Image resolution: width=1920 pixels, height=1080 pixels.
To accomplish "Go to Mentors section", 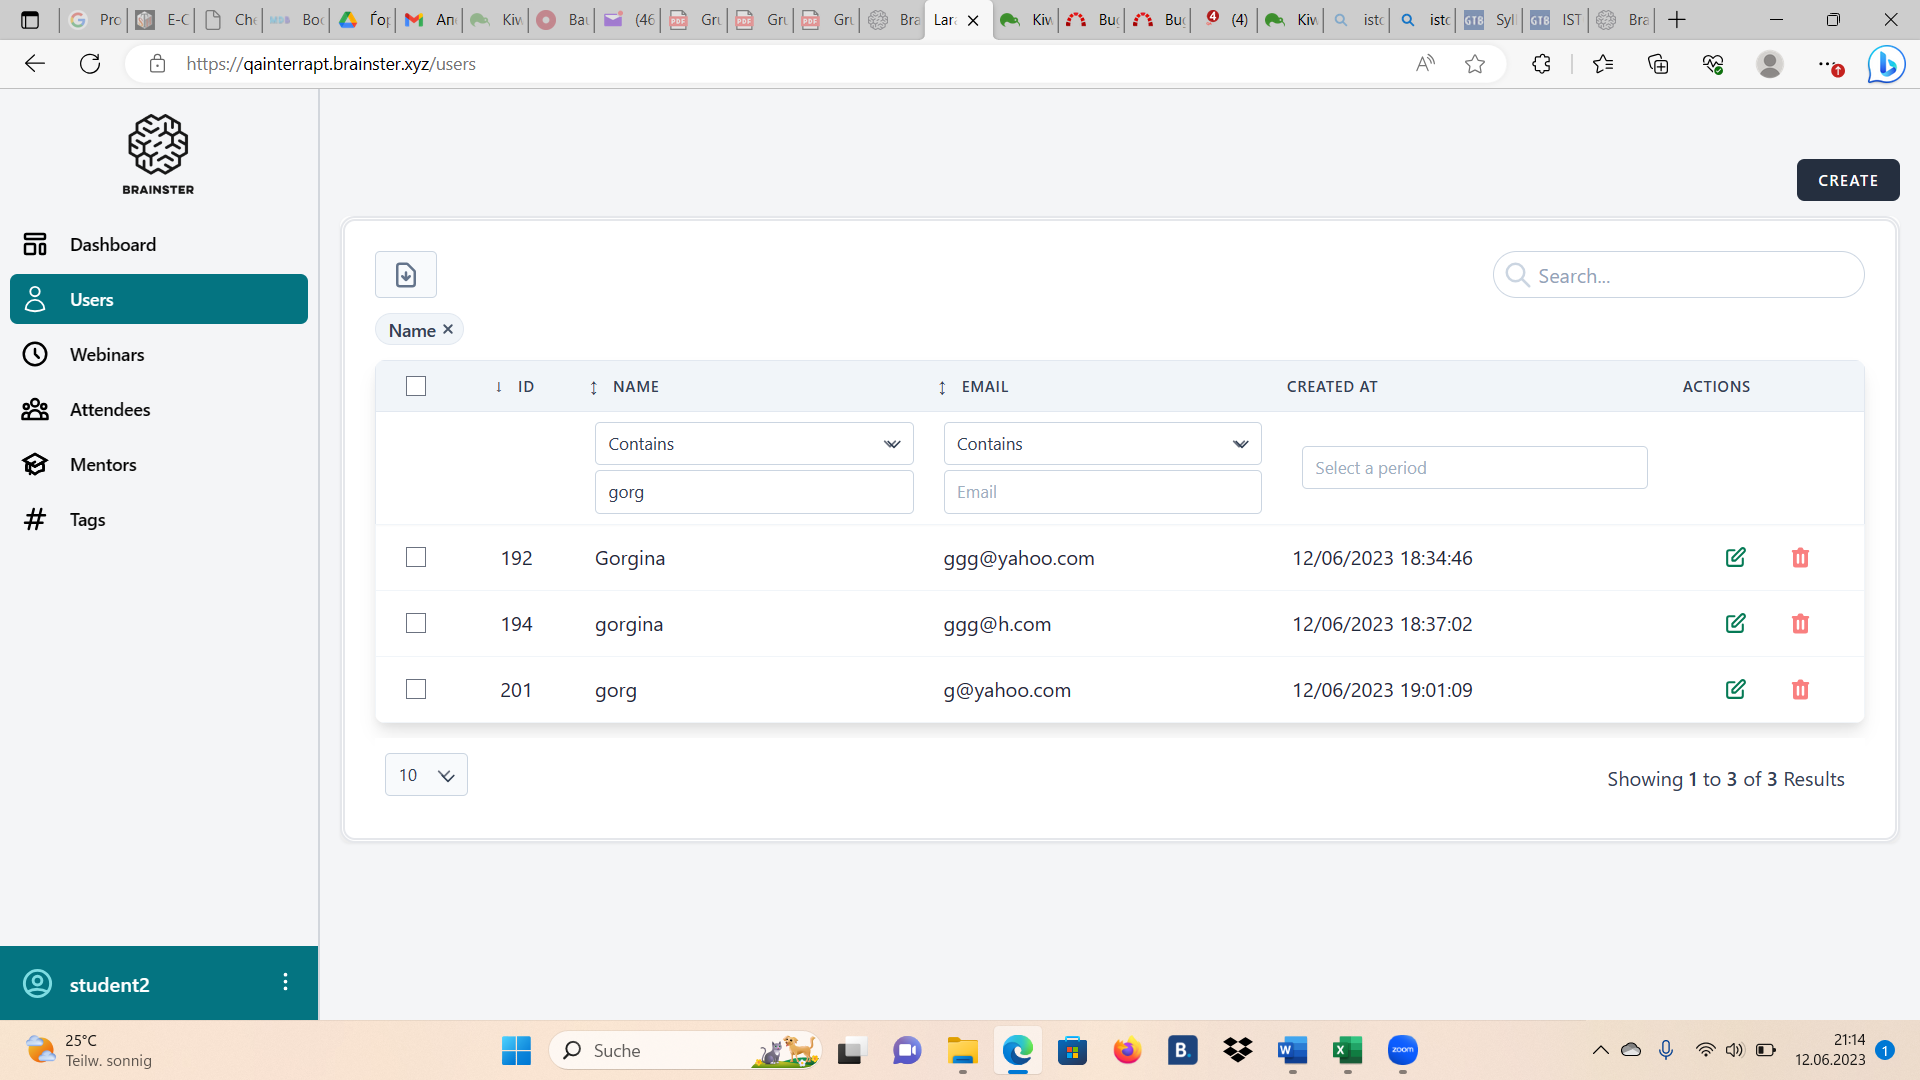I will (103, 465).
